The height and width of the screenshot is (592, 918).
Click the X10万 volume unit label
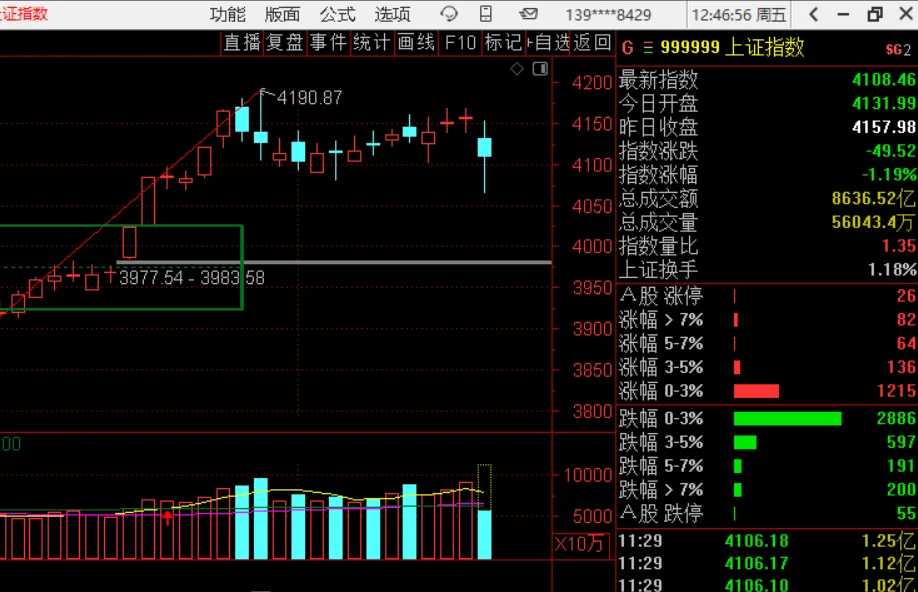tap(579, 544)
